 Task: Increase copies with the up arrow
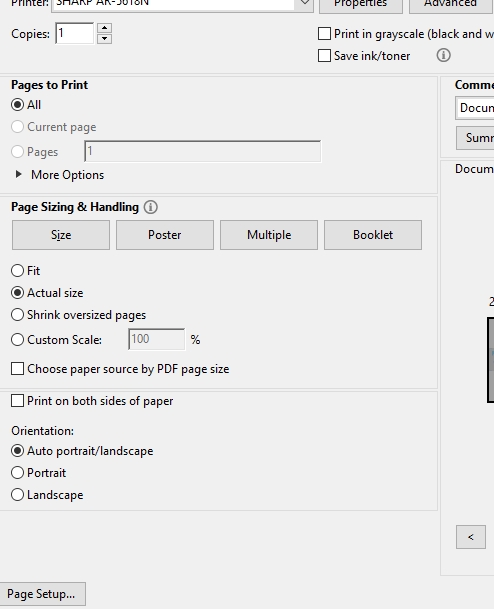coord(104,28)
